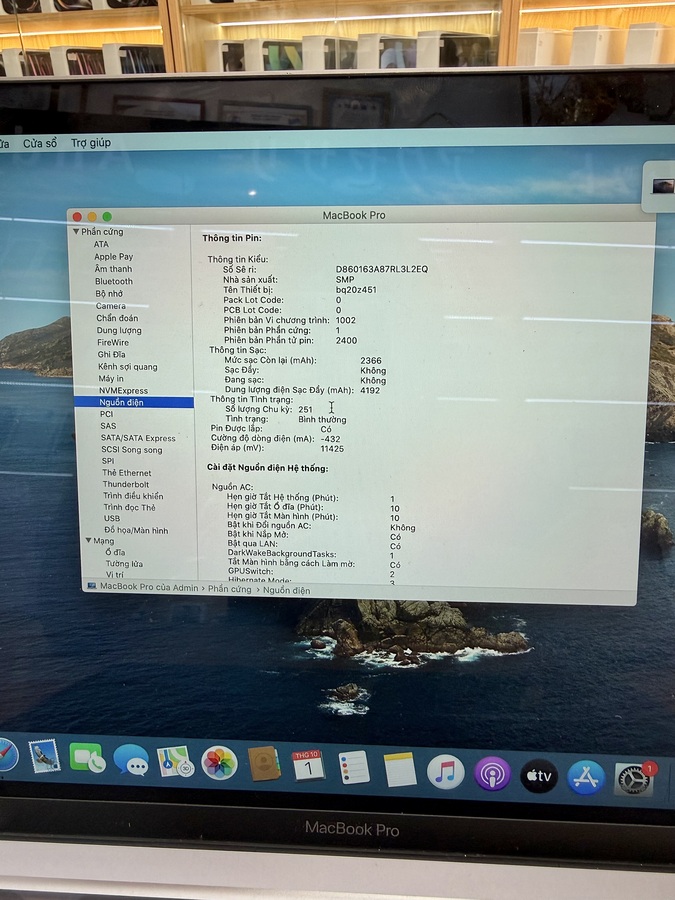Select Đồ họa/Màn hình in the sidebar
Image resolution: width=675 pixels, height=900 pixels.
coord(136,530)
